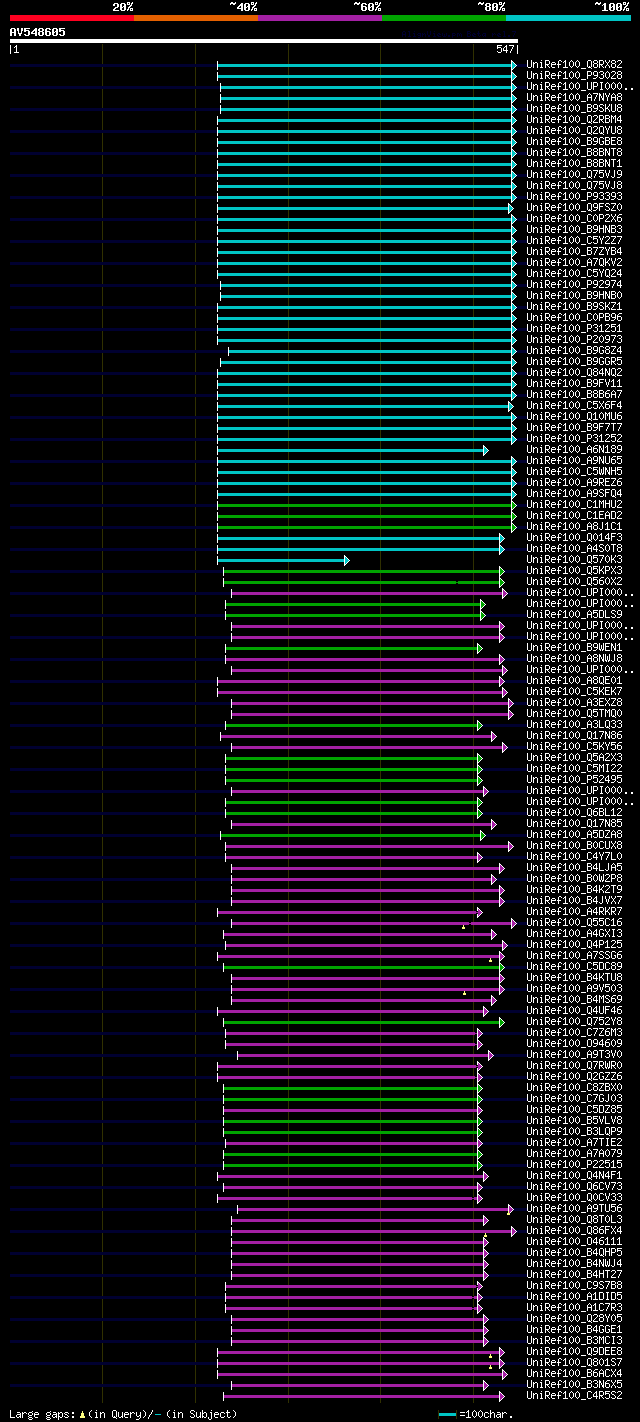Click label UniRef100_B4LJA5
This screenshot has width=640, height=1422.
tap(574, 867)
